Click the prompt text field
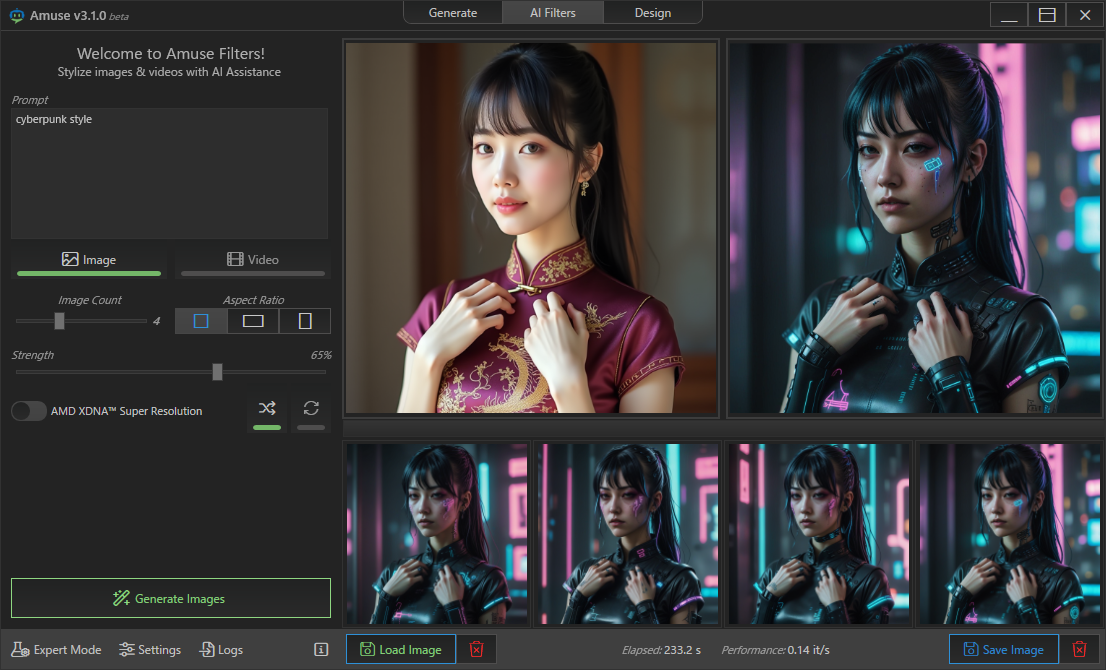Screen dimensions: 1106x670 tap(169, 173)
